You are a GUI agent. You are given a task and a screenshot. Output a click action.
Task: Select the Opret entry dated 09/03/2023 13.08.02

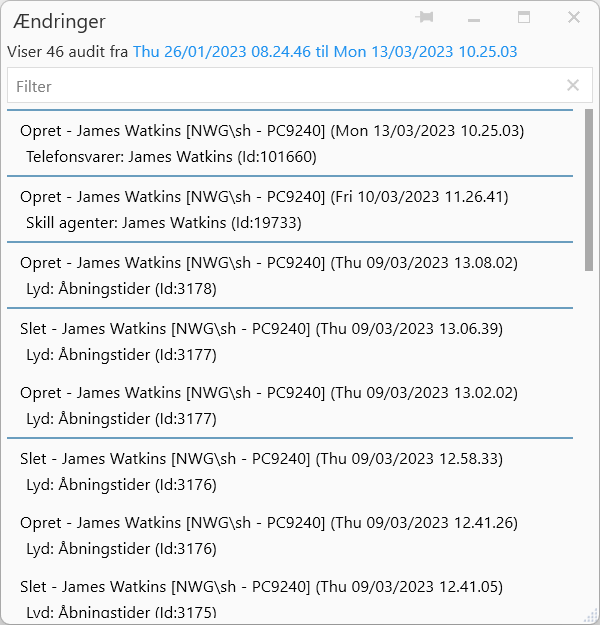click(x=269, y=263)
